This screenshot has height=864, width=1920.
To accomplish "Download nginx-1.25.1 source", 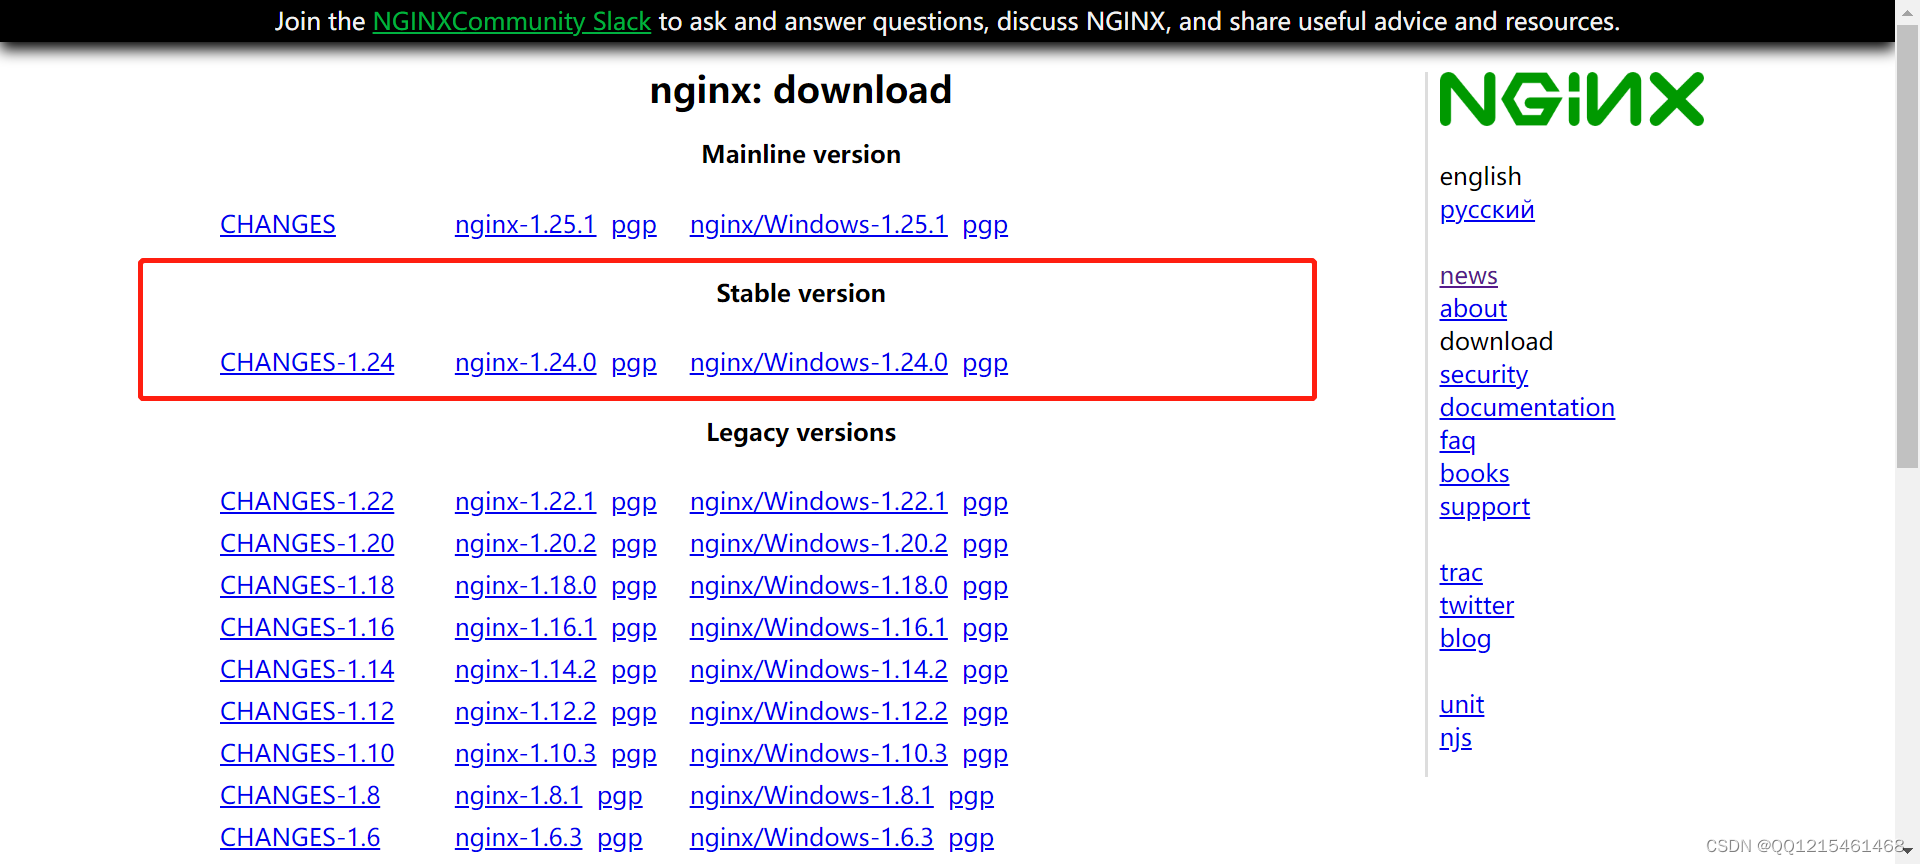I will [x=525, y=224].
